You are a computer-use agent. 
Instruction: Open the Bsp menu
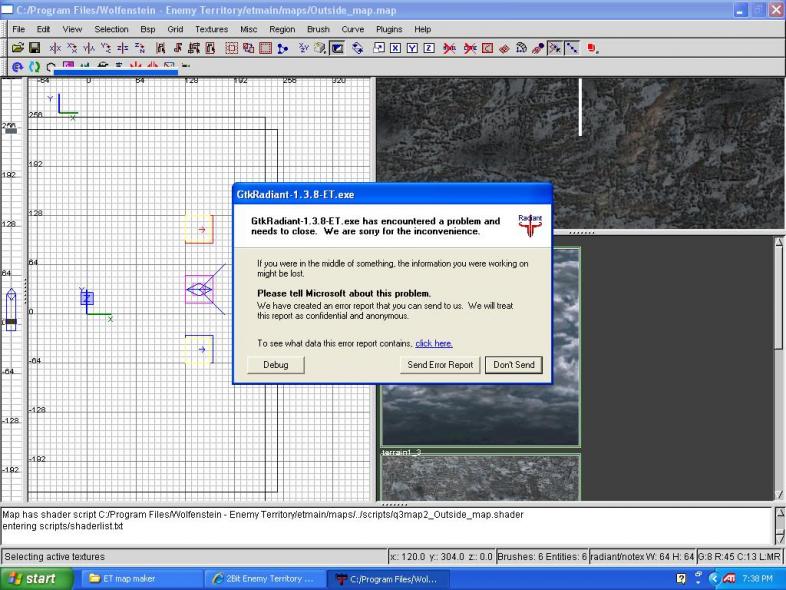(x=147, y=30)
